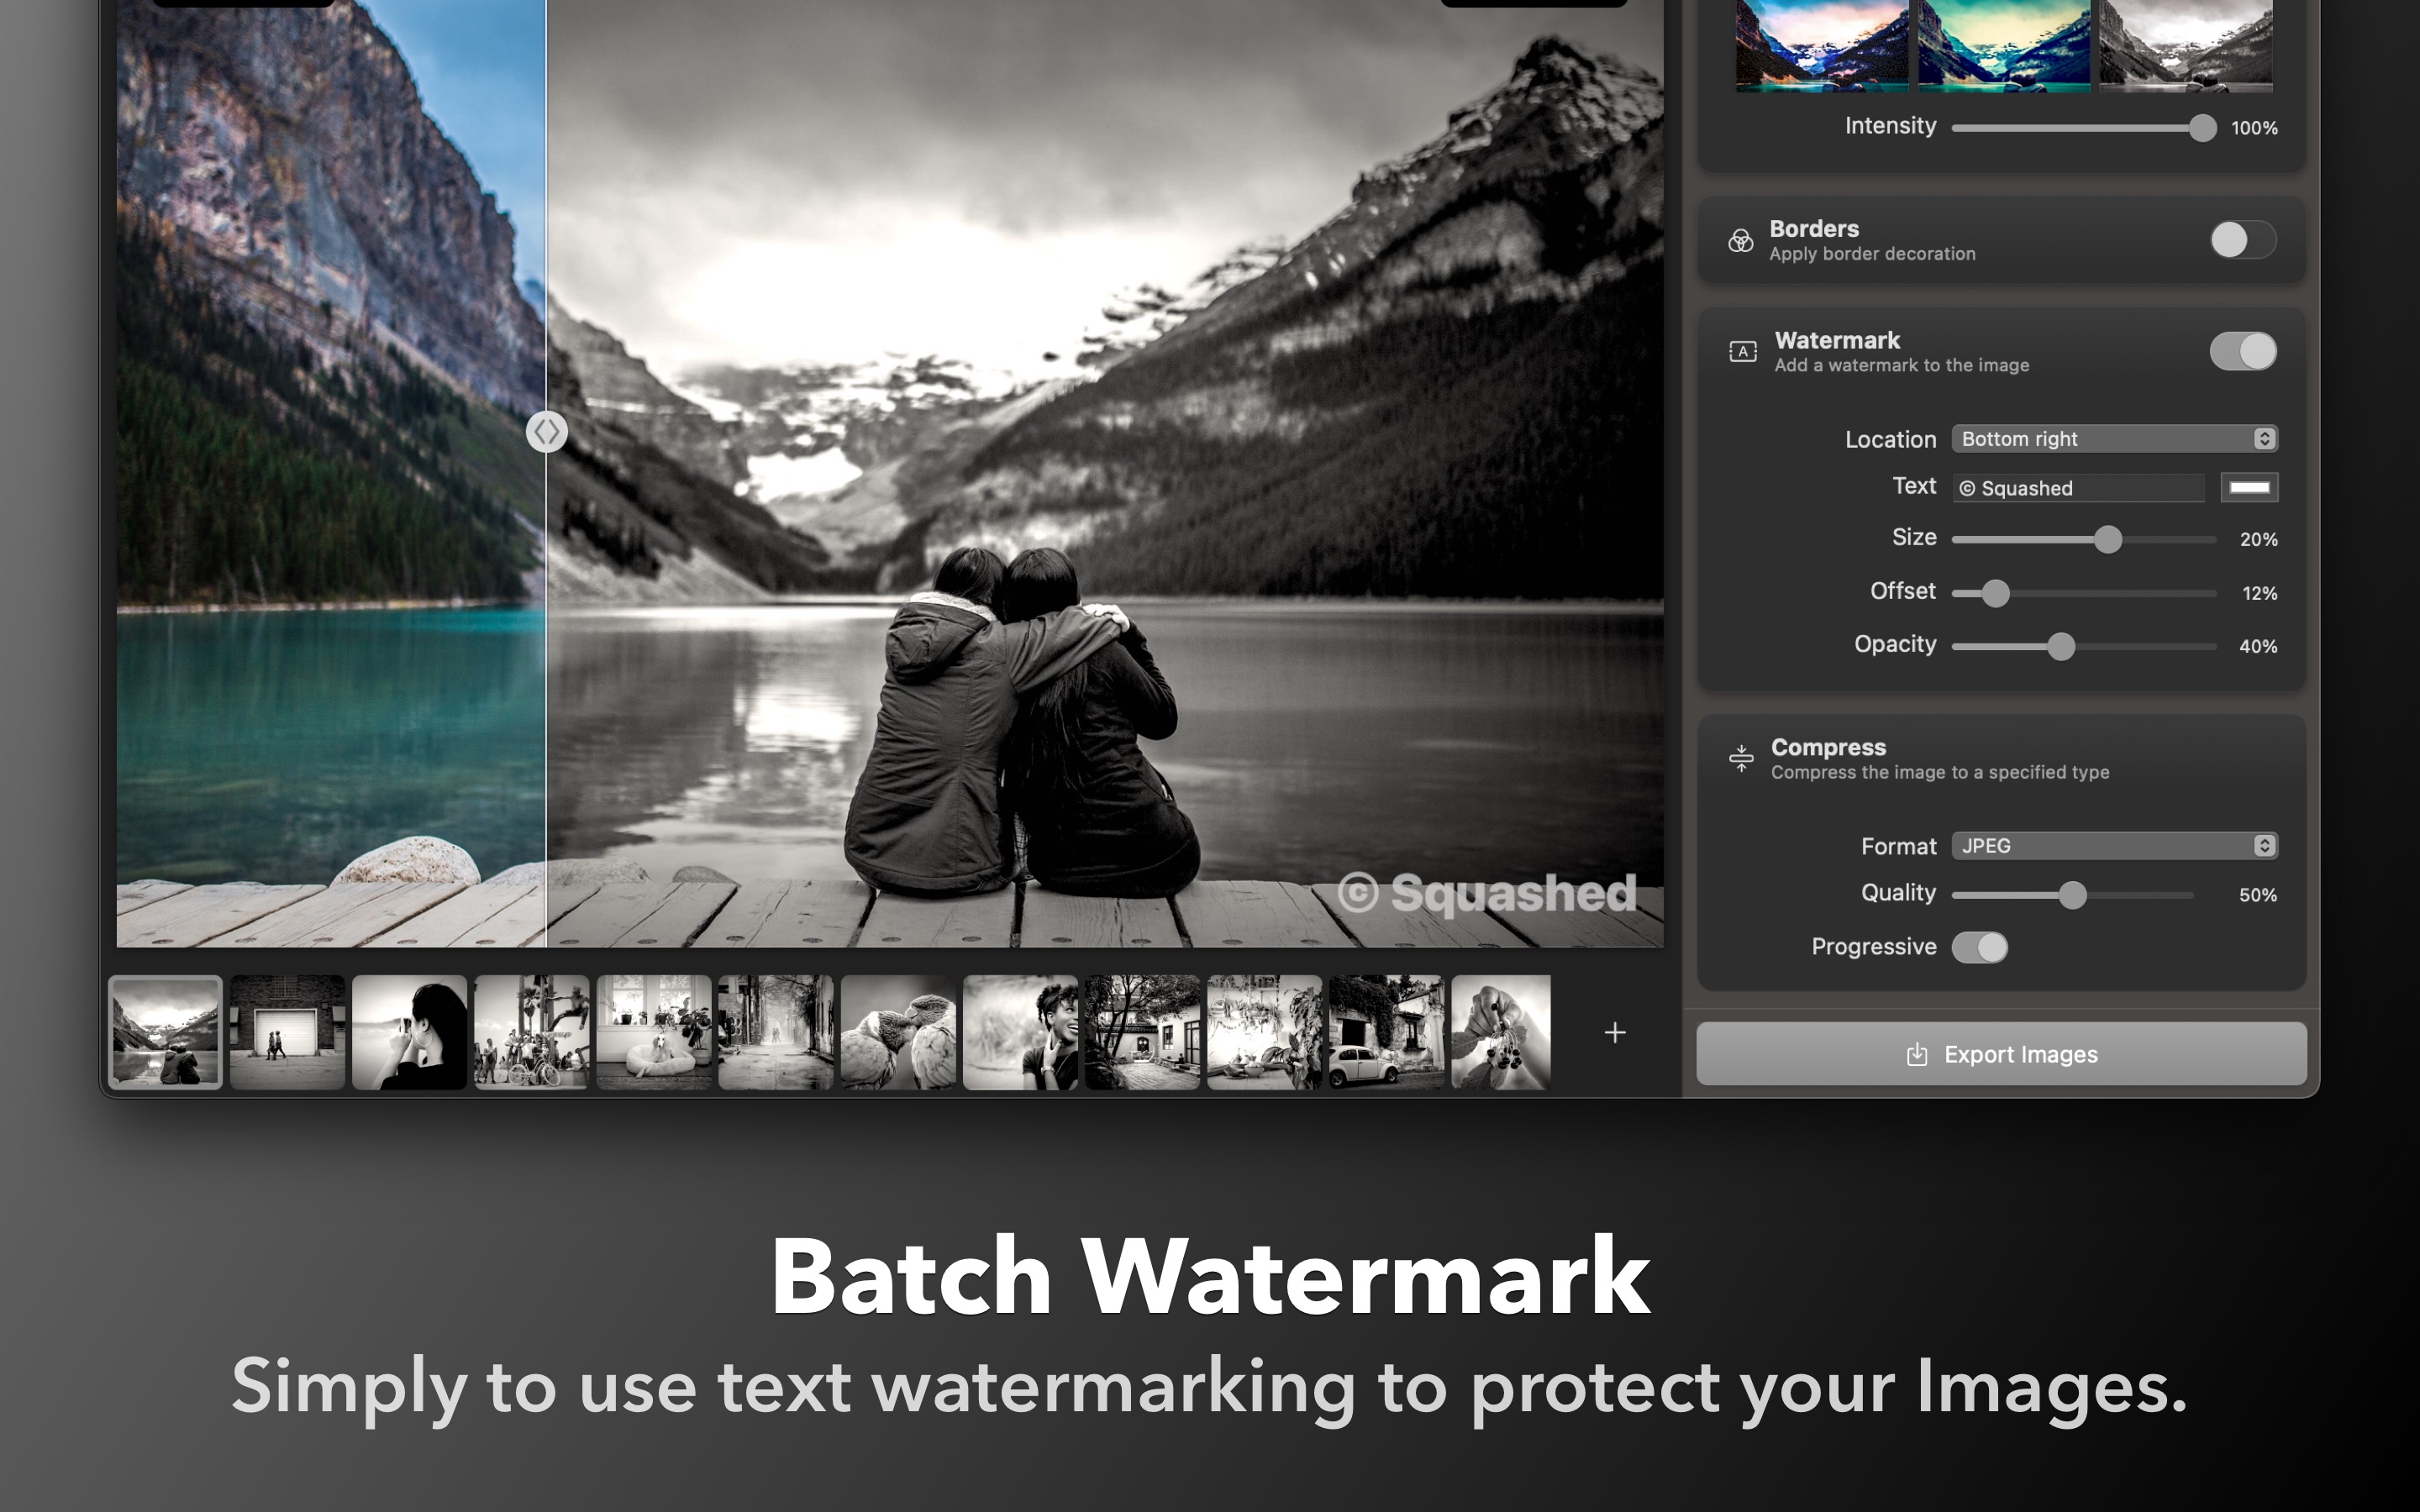Select the first thumbnail in the filmstrip
The image size is (2420, 1512).
[165, 1033]
